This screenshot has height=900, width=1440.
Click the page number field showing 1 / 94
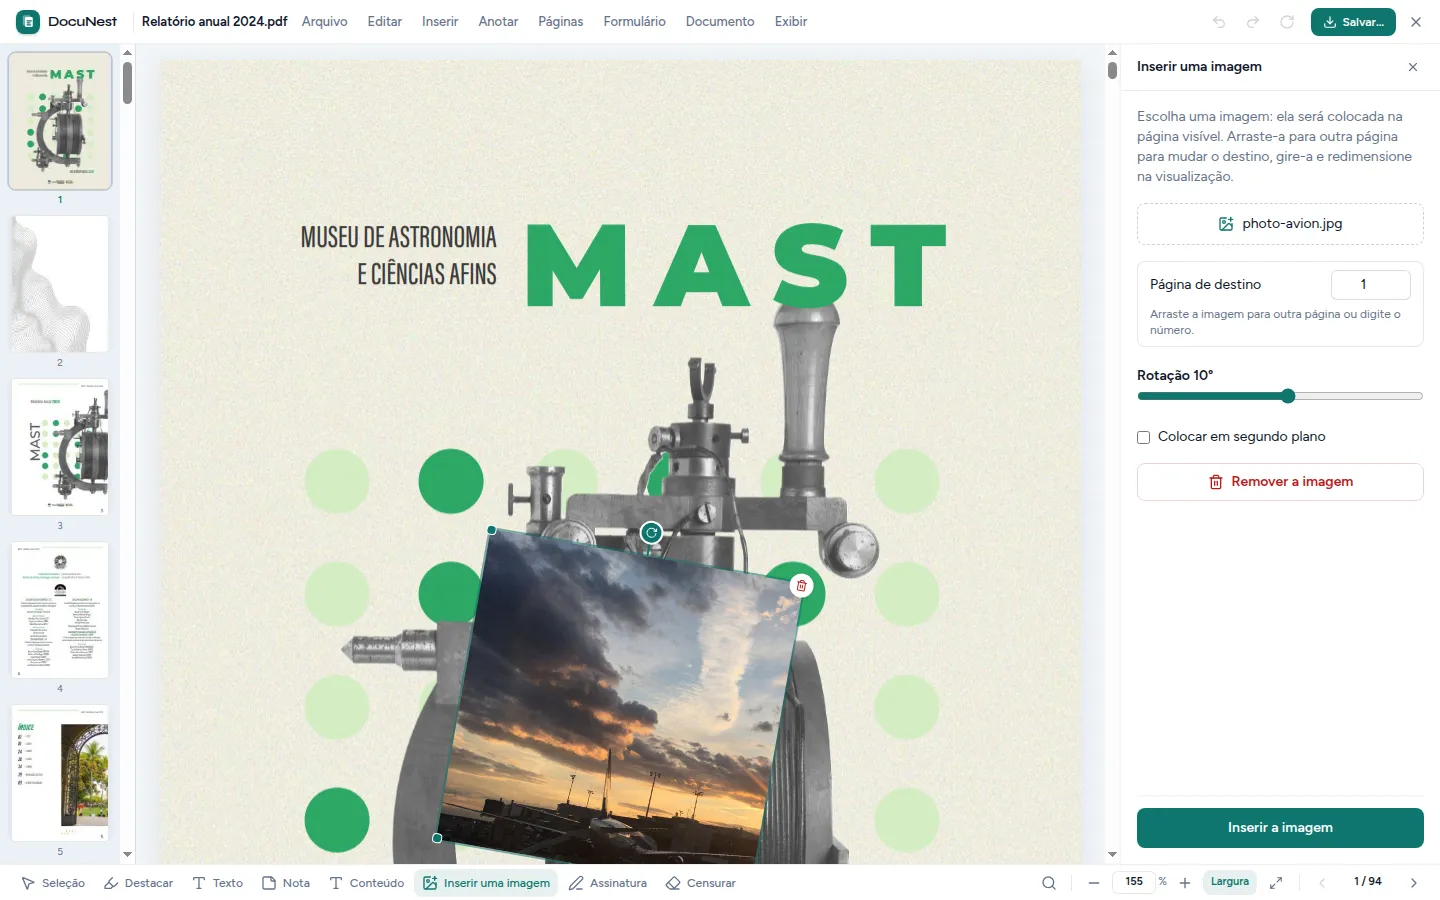pos(1368,882)
